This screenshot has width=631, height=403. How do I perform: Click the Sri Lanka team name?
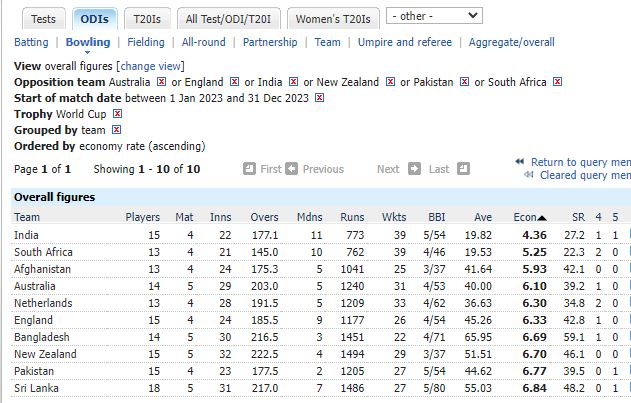(x=36, y=388)
